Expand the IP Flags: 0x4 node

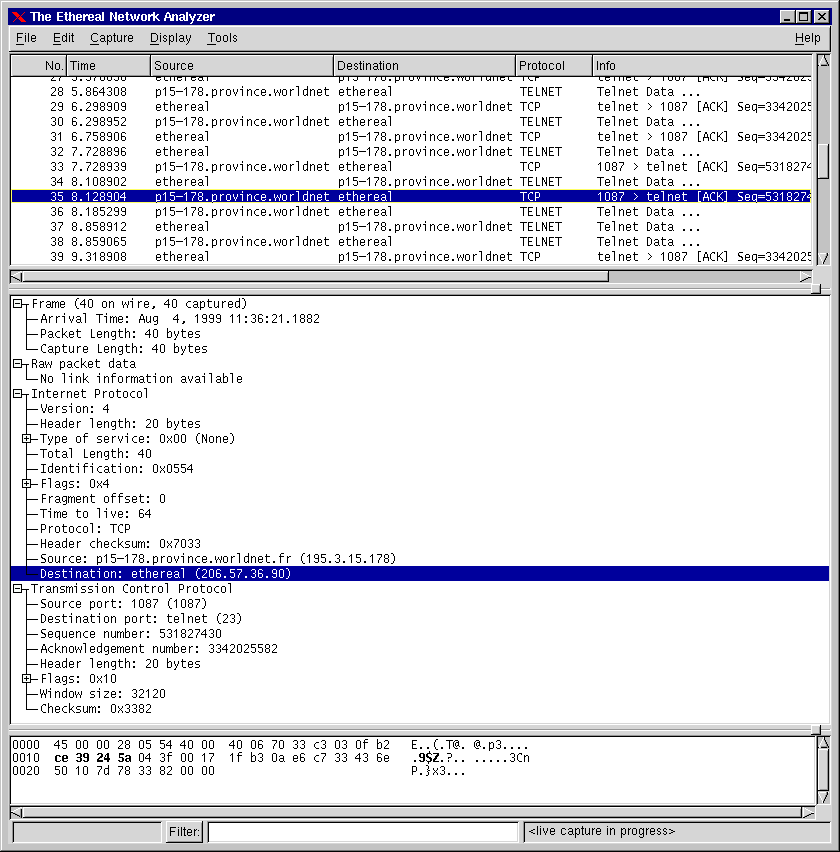point(27,484)
